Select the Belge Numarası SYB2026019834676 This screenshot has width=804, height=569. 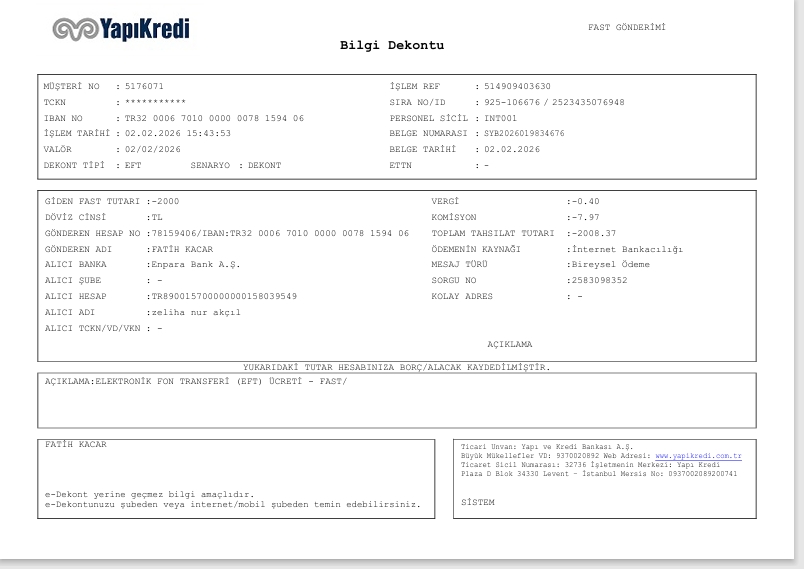524,133
